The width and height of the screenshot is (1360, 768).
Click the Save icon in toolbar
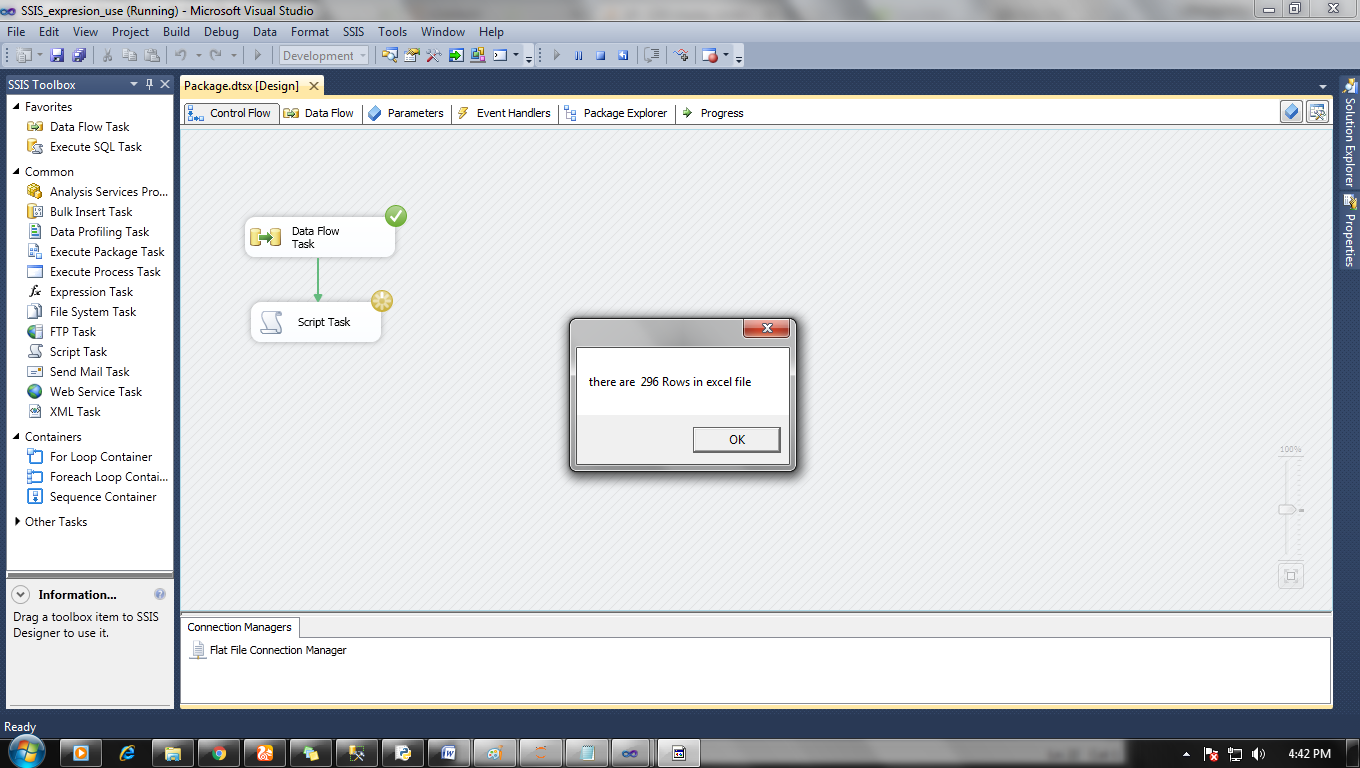coord(57,56)
